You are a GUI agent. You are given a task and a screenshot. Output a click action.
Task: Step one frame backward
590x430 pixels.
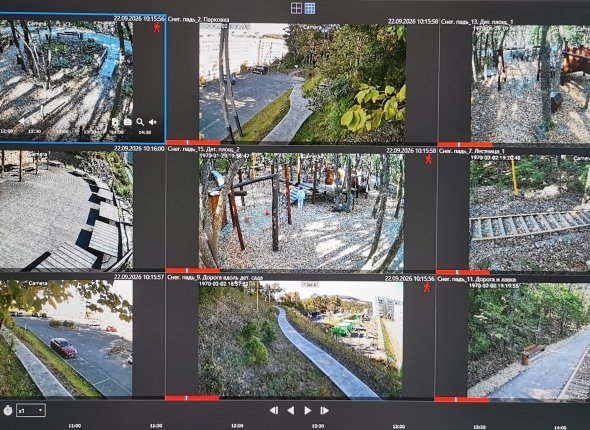coord(274,410)
